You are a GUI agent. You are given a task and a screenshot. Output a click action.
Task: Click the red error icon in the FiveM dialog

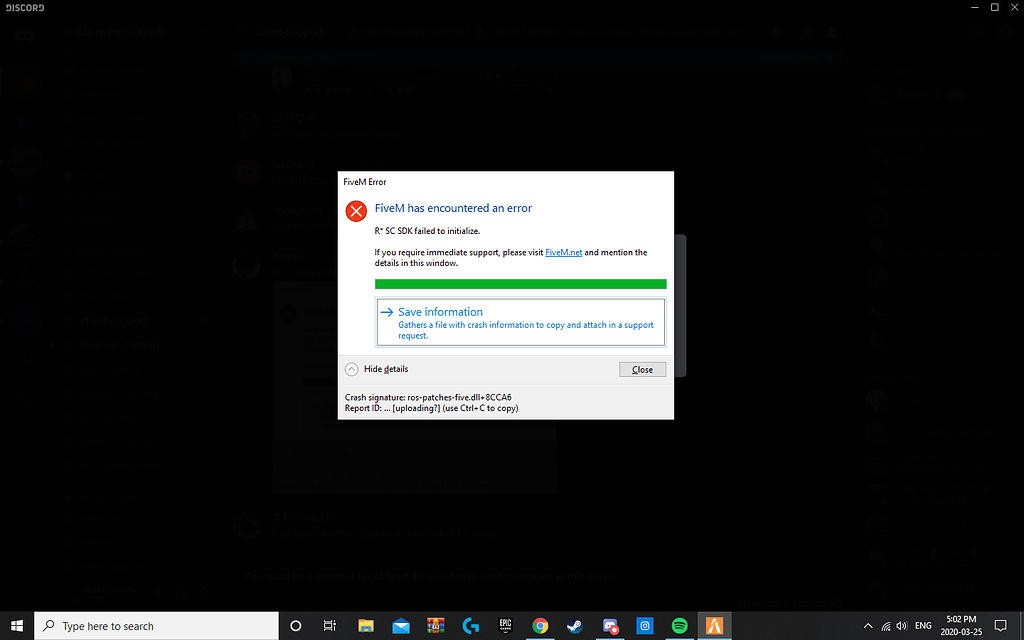coord(356,210)
